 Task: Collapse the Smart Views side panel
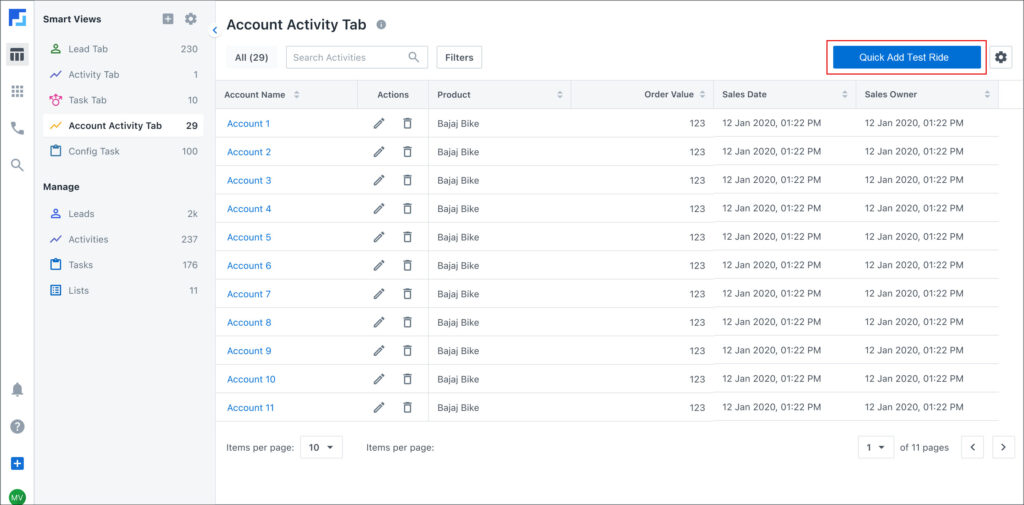click(215, 31)
